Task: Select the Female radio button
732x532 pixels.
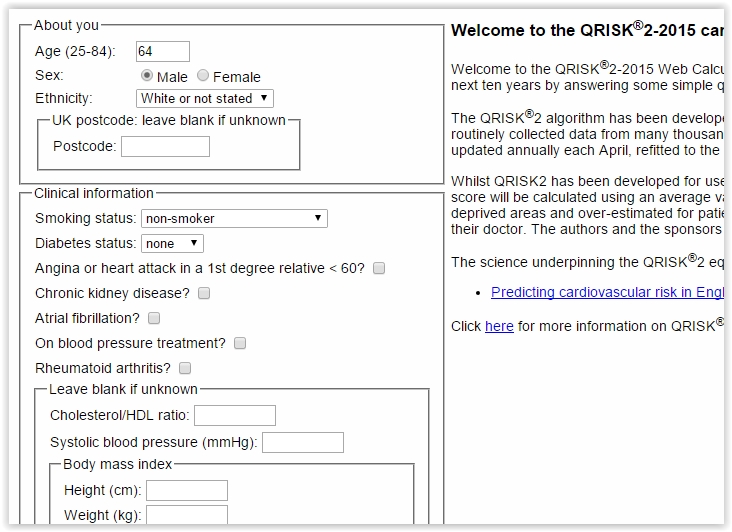Action: coord(203,75)
